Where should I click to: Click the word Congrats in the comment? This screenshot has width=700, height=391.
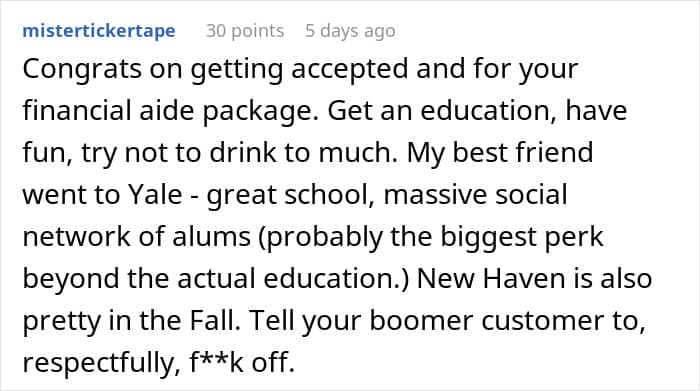[82, 69]
